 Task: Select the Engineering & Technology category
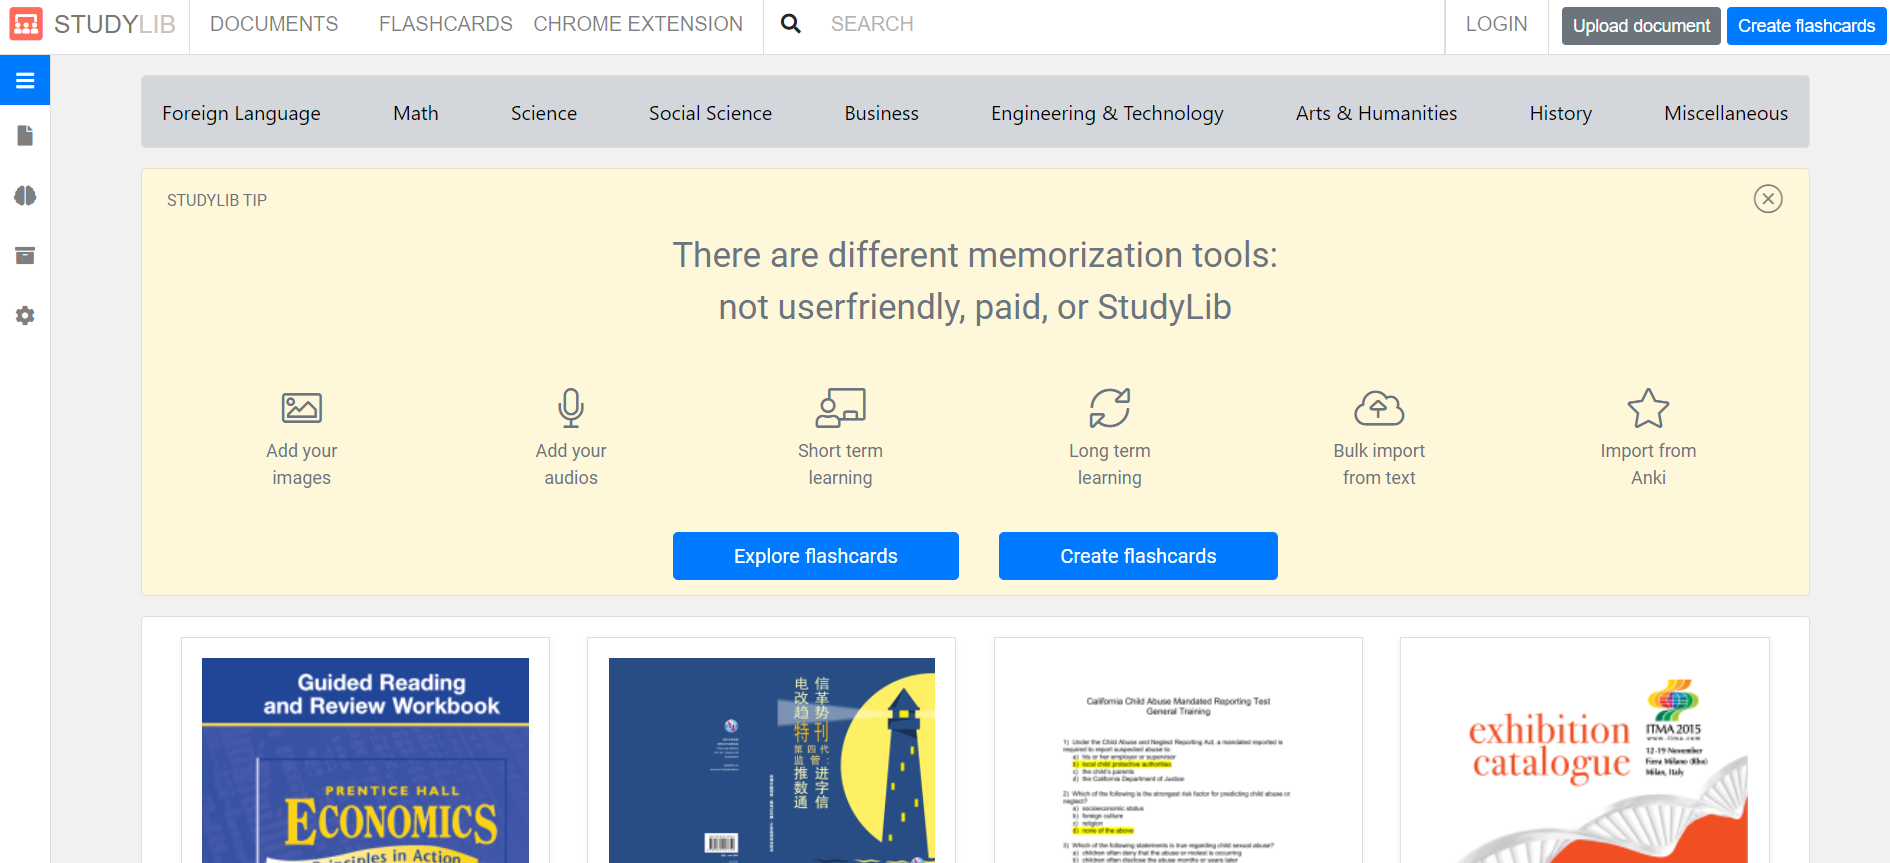(1107, 113)
